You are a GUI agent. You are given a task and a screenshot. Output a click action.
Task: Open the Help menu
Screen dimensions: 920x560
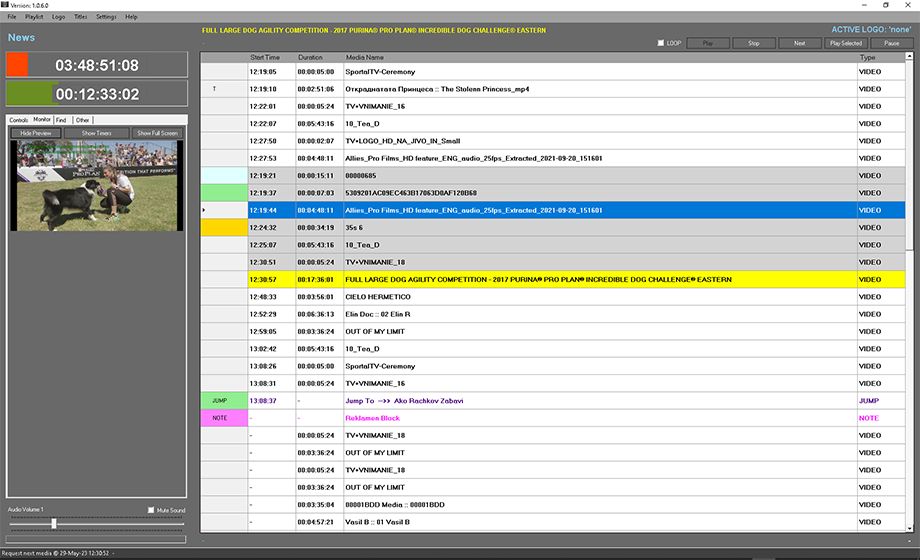click(131, 17)
